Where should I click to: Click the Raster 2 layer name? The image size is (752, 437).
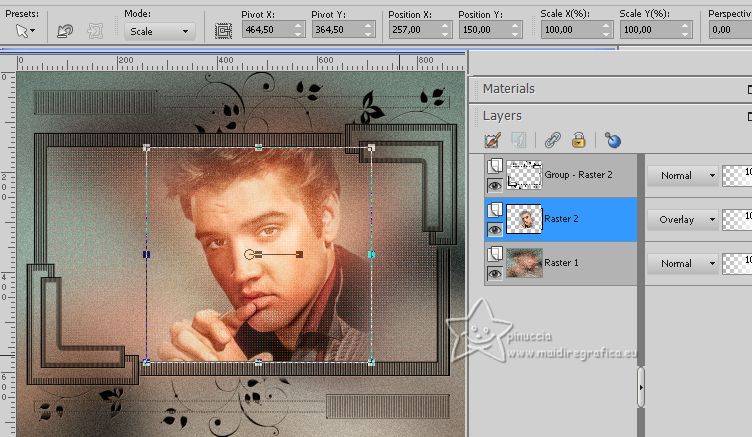pos(561,219)
